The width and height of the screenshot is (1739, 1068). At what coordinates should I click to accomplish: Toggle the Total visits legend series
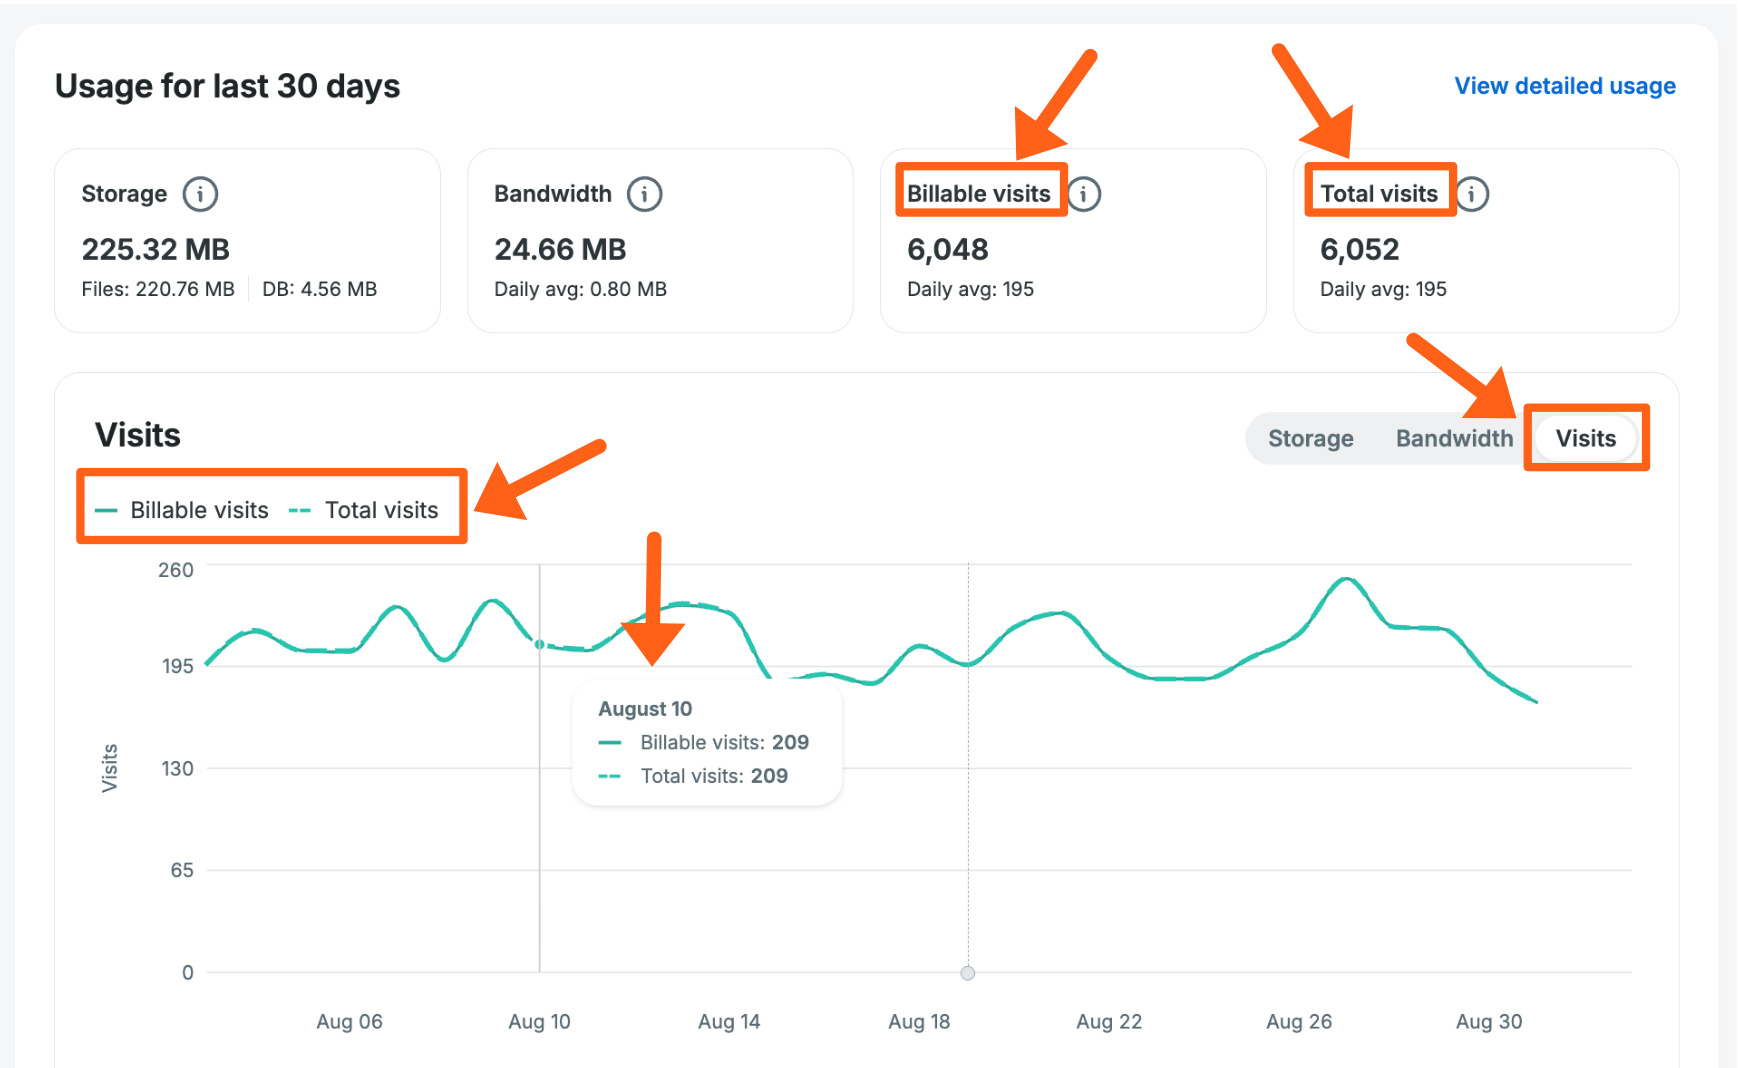tap(365, 510)
